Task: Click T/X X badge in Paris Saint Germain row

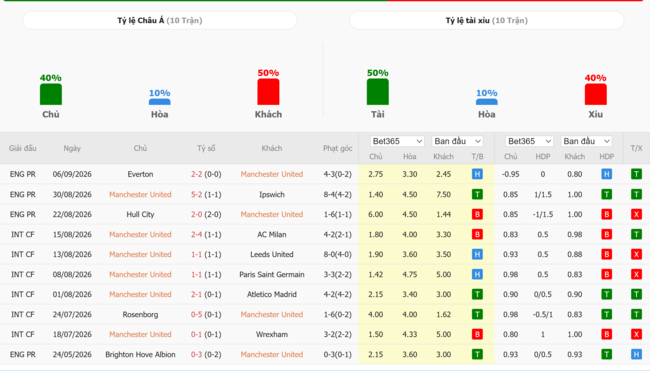Action: [636, 274]
